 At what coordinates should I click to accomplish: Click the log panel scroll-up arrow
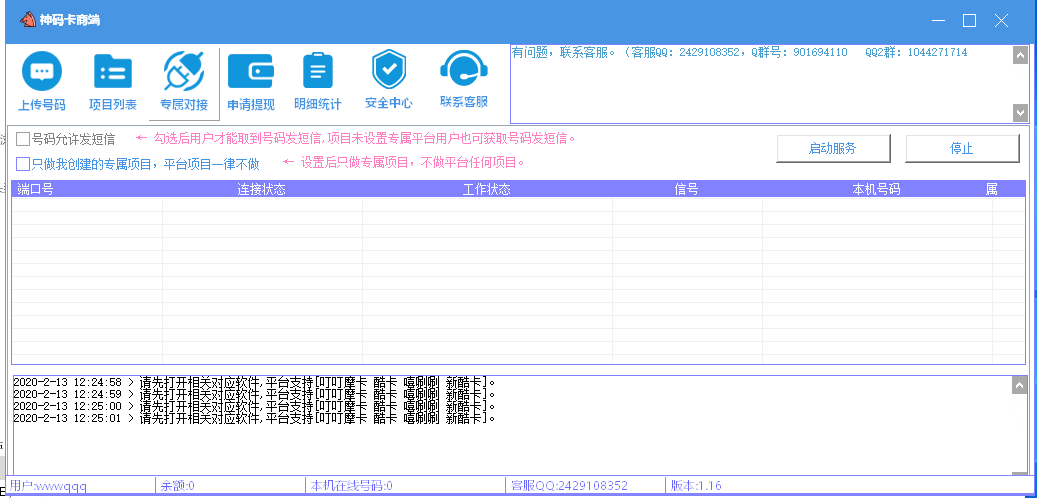(x=1019, y=385)
